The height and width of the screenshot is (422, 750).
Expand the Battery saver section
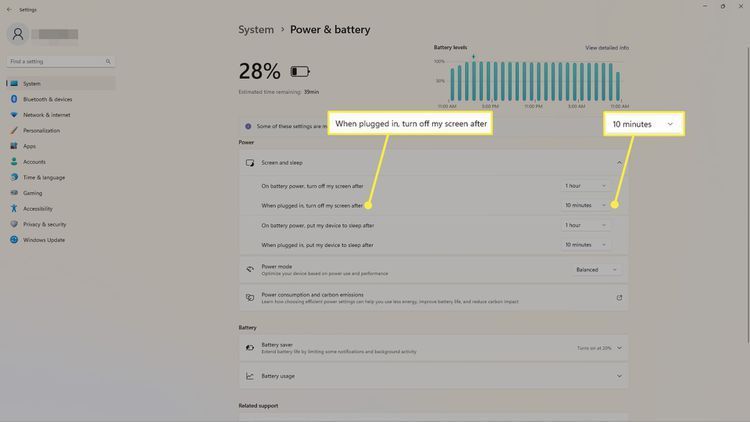[x=619, y=348]
